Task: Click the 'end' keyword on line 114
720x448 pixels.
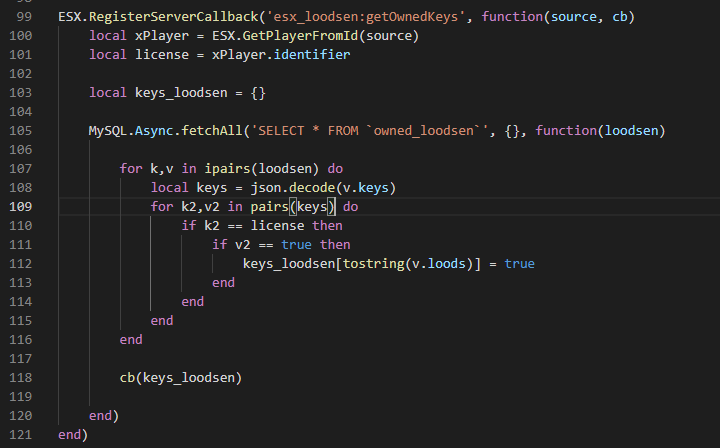Action: (192, 302)
